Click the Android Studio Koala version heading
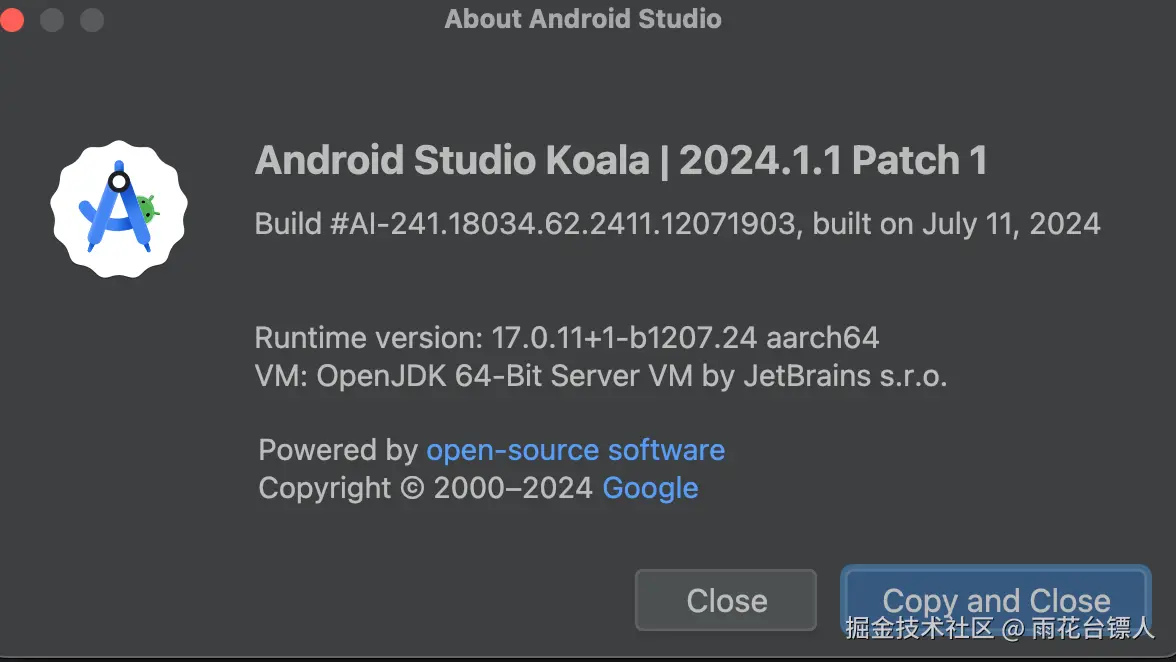The width and height of the screenshot is (1176, 662). point(621,160)
